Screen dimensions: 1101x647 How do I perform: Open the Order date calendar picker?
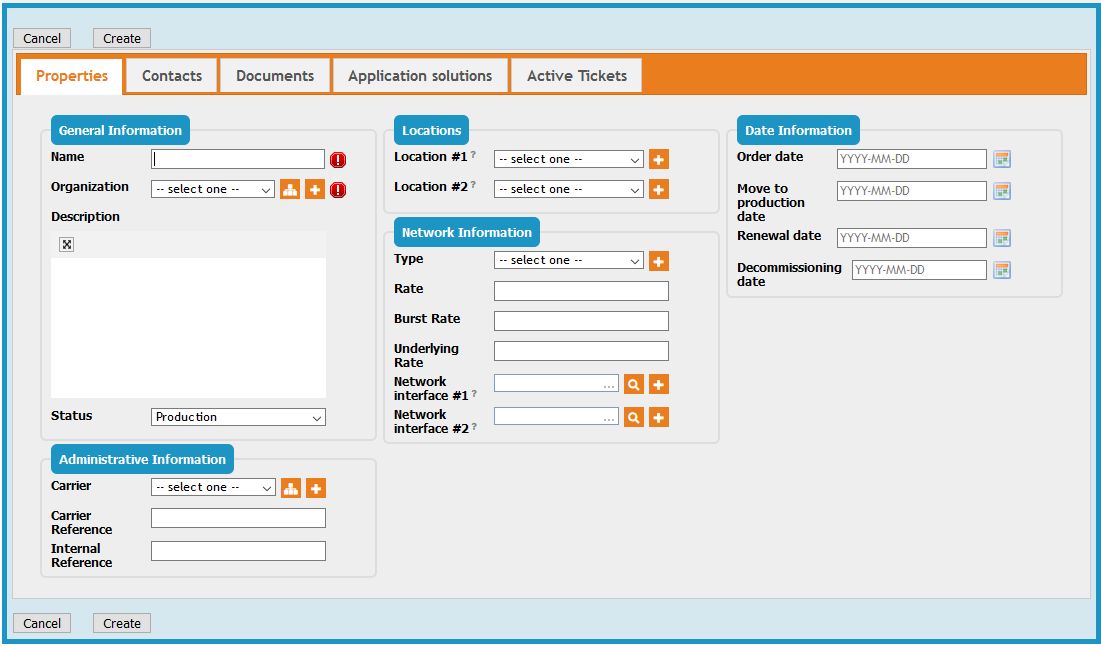click(1002, 159)
